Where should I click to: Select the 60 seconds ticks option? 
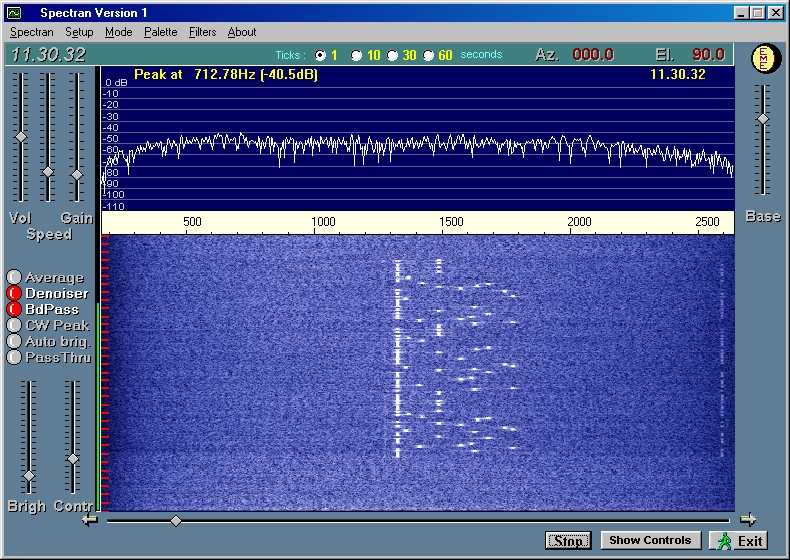click(x=429, y=56)
